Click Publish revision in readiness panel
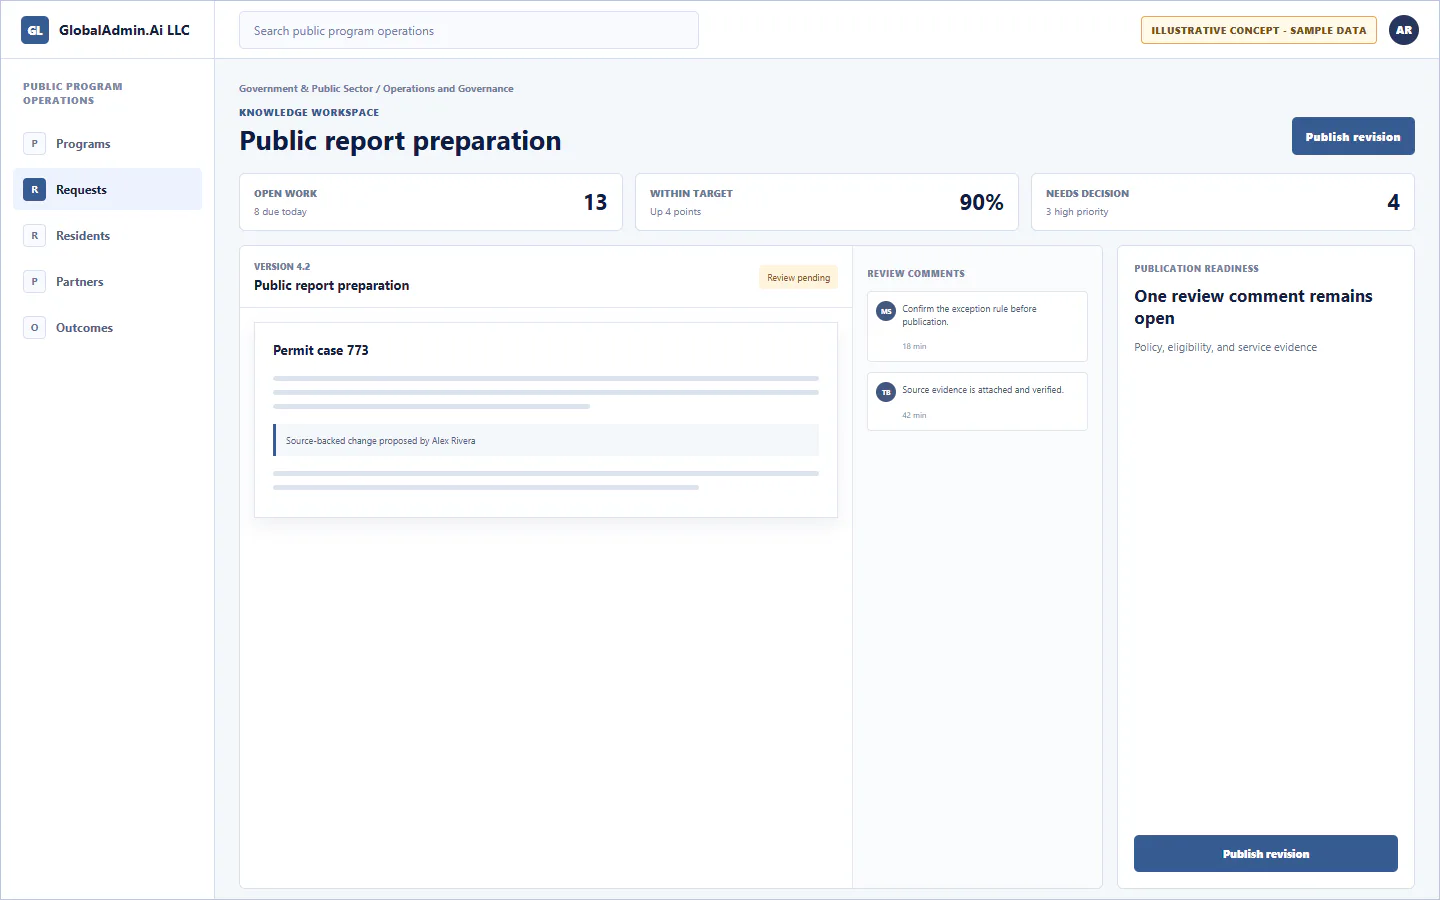This screenshot has width=1440, height=900. click(x=1266, y=853)
